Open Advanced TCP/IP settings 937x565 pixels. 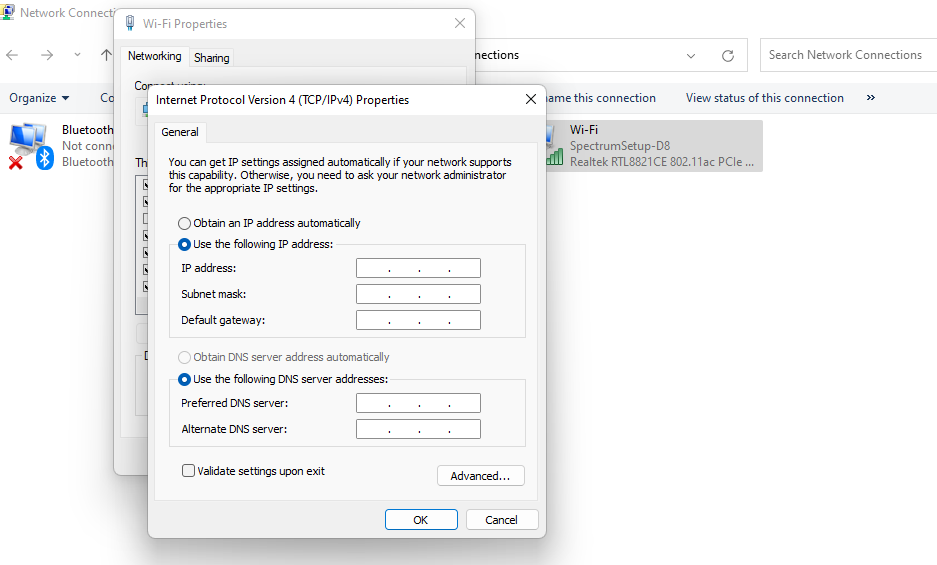click(480, 476)
